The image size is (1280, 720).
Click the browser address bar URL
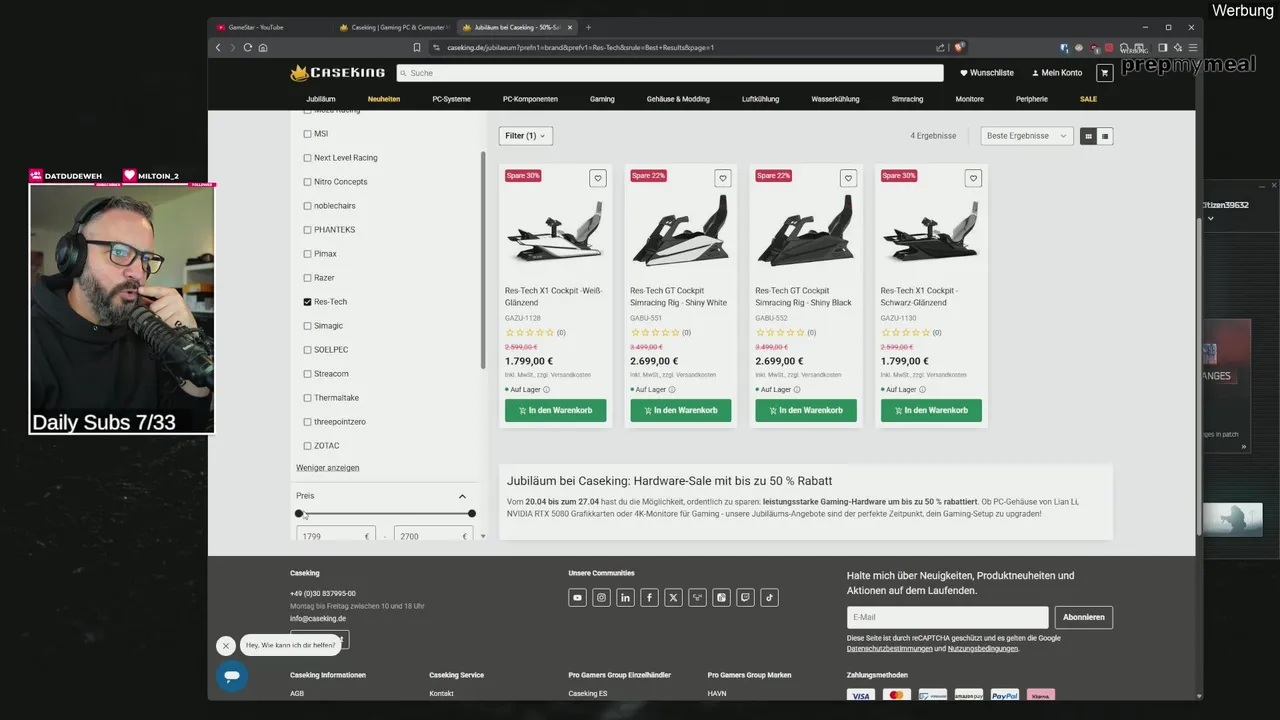(x=580, y=47)
